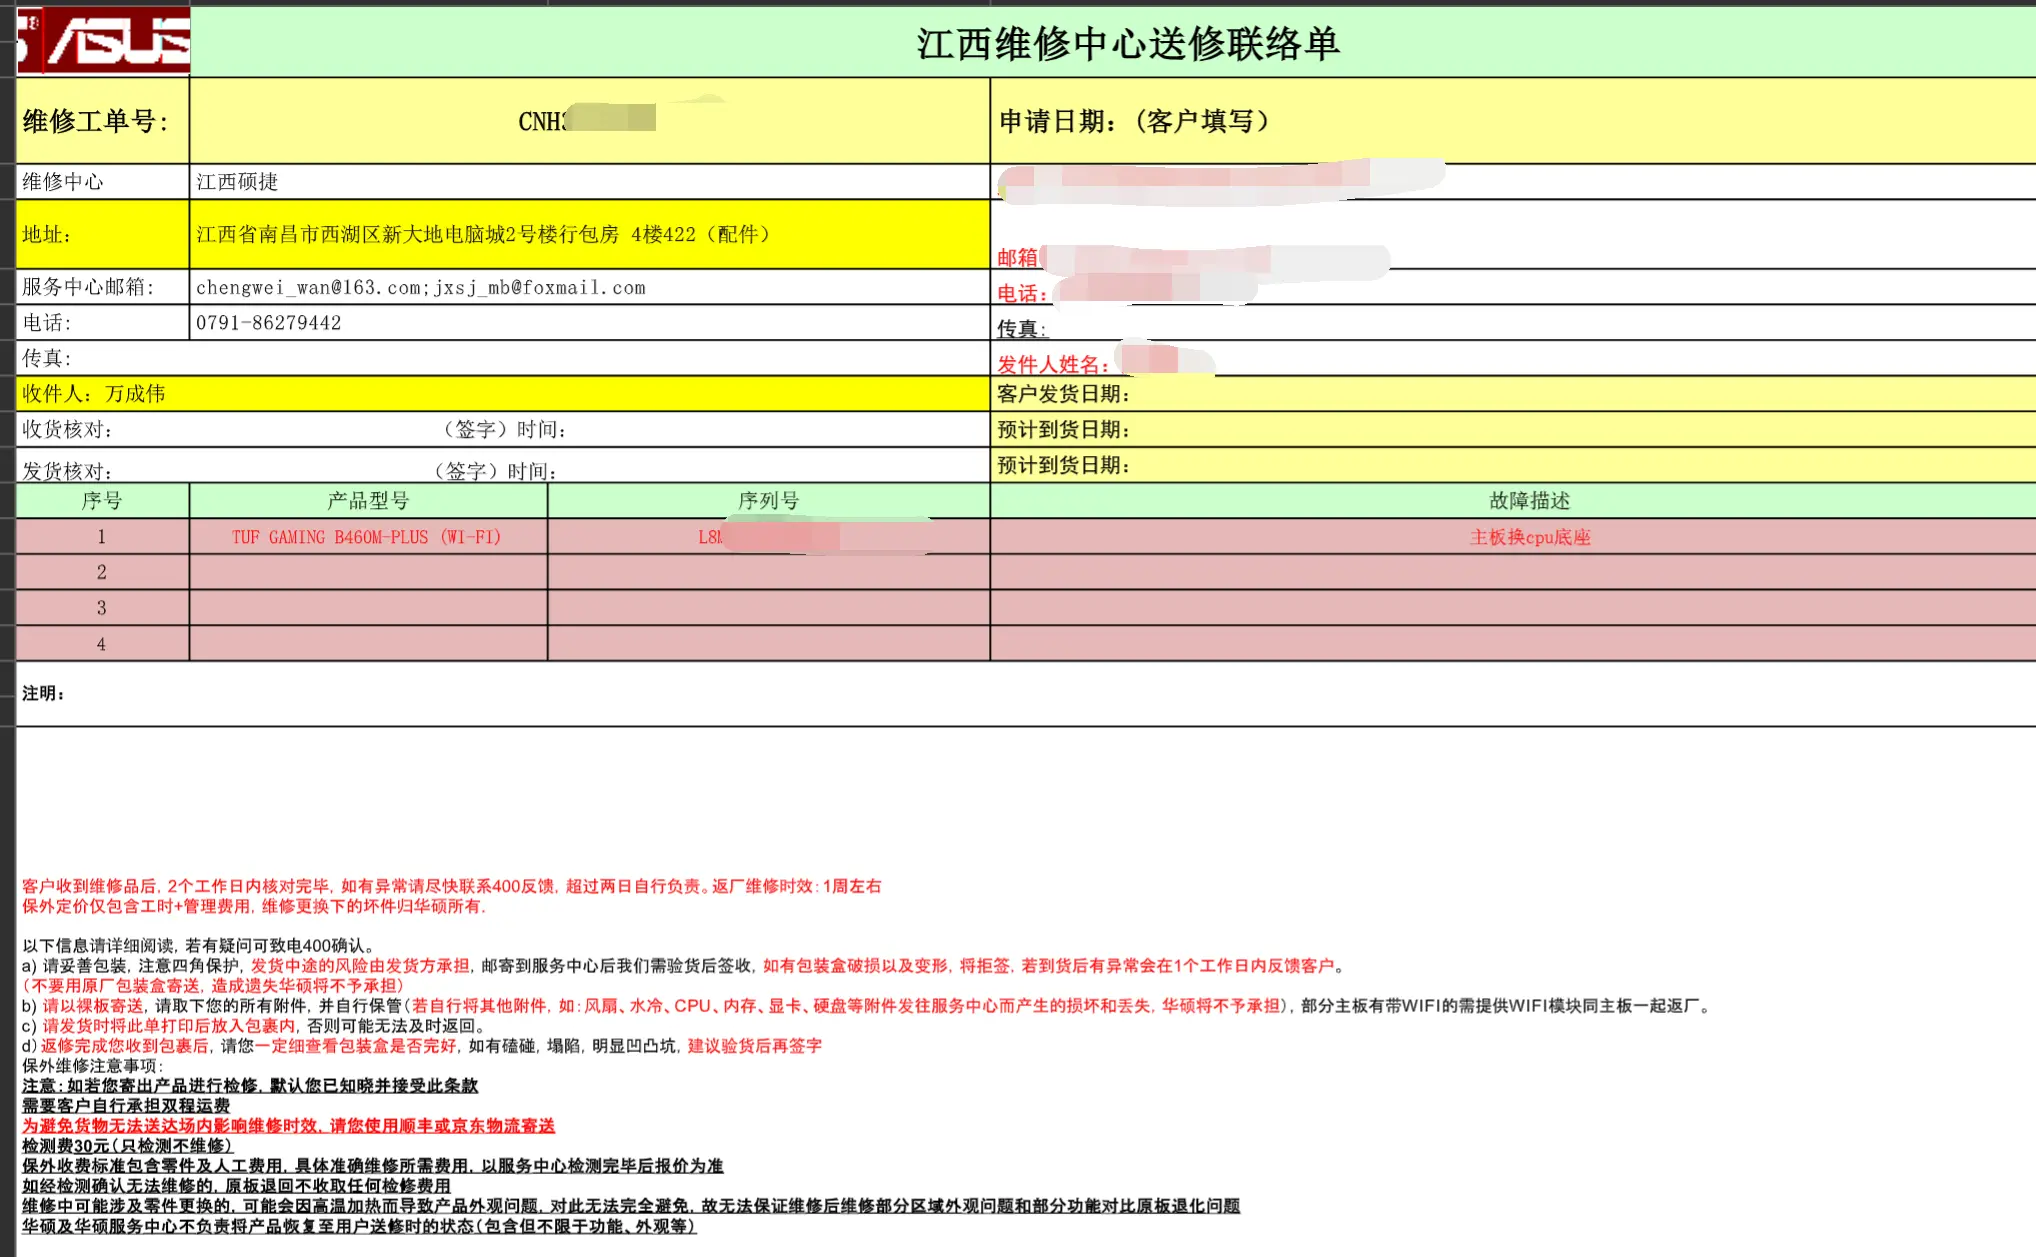2036x1257 pixels.
Task: Click the line 以下信息请详细阅读
Action: [x=200, y=946]
